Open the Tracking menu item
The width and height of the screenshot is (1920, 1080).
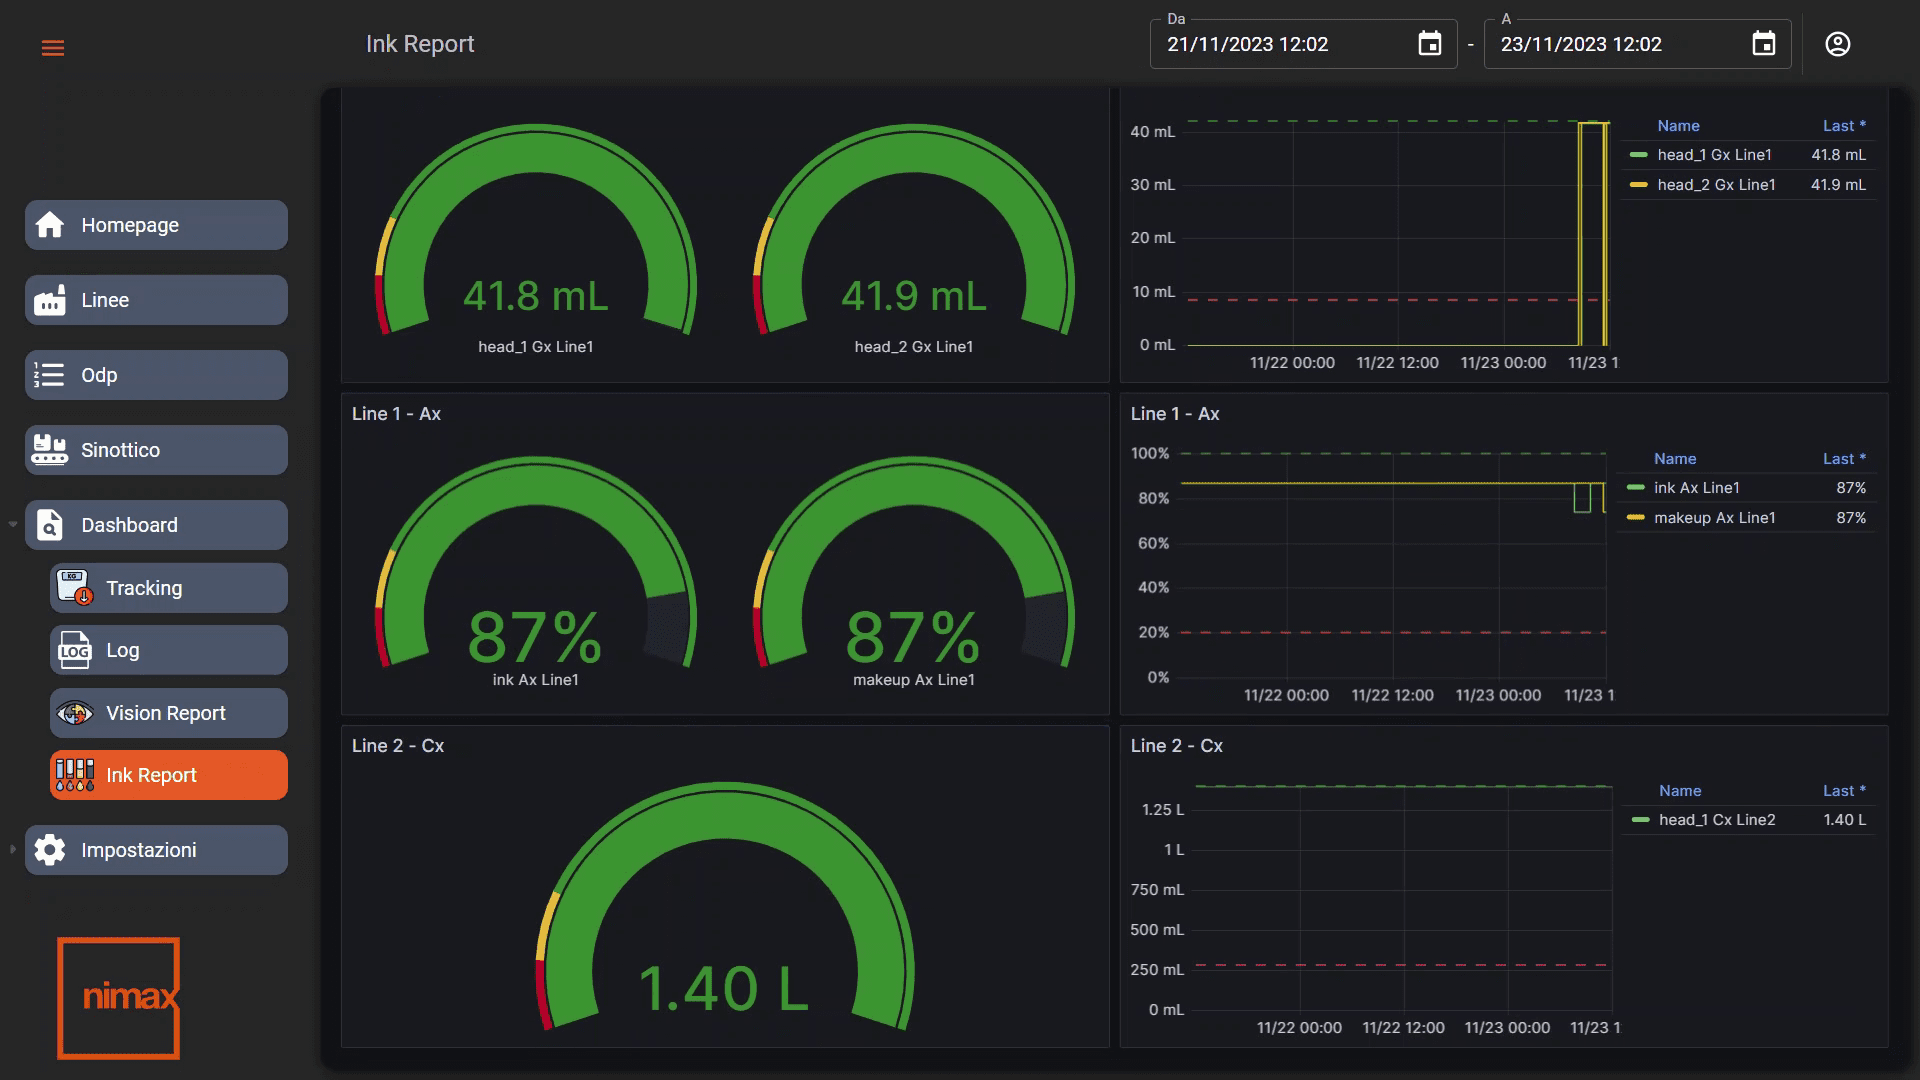(168, 588)
